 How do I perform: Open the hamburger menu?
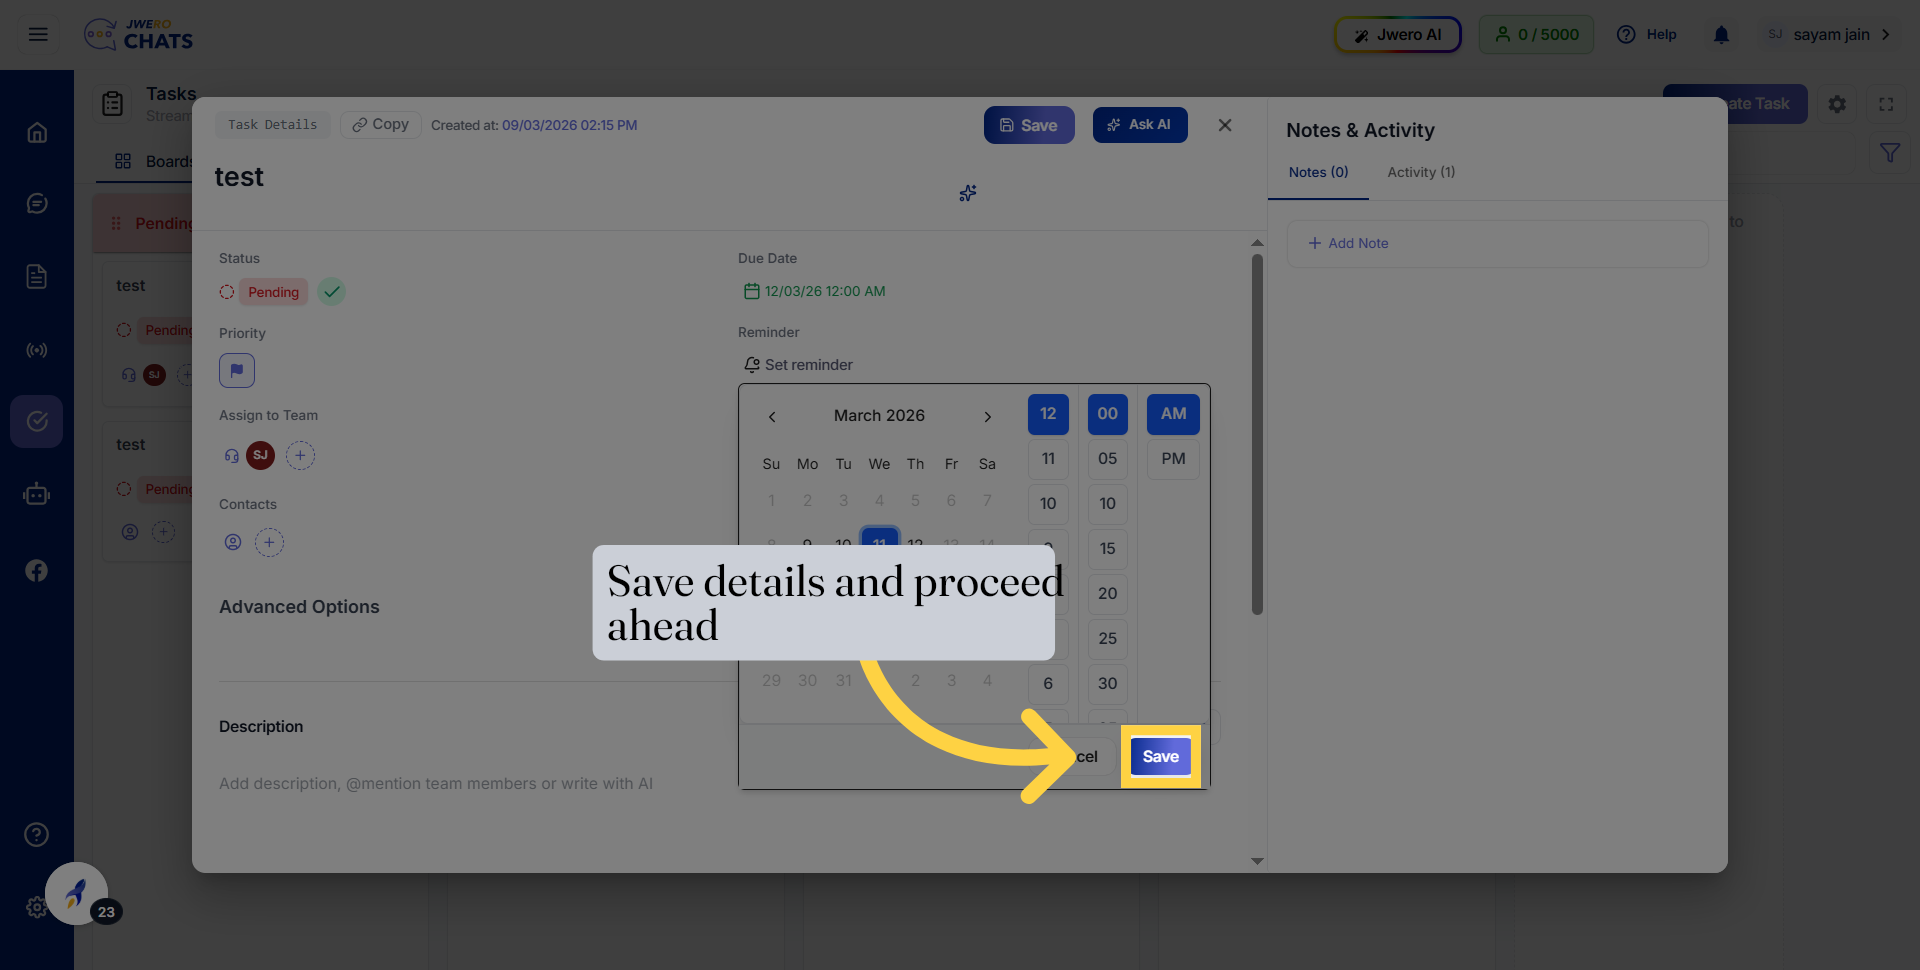pos(38,35)
